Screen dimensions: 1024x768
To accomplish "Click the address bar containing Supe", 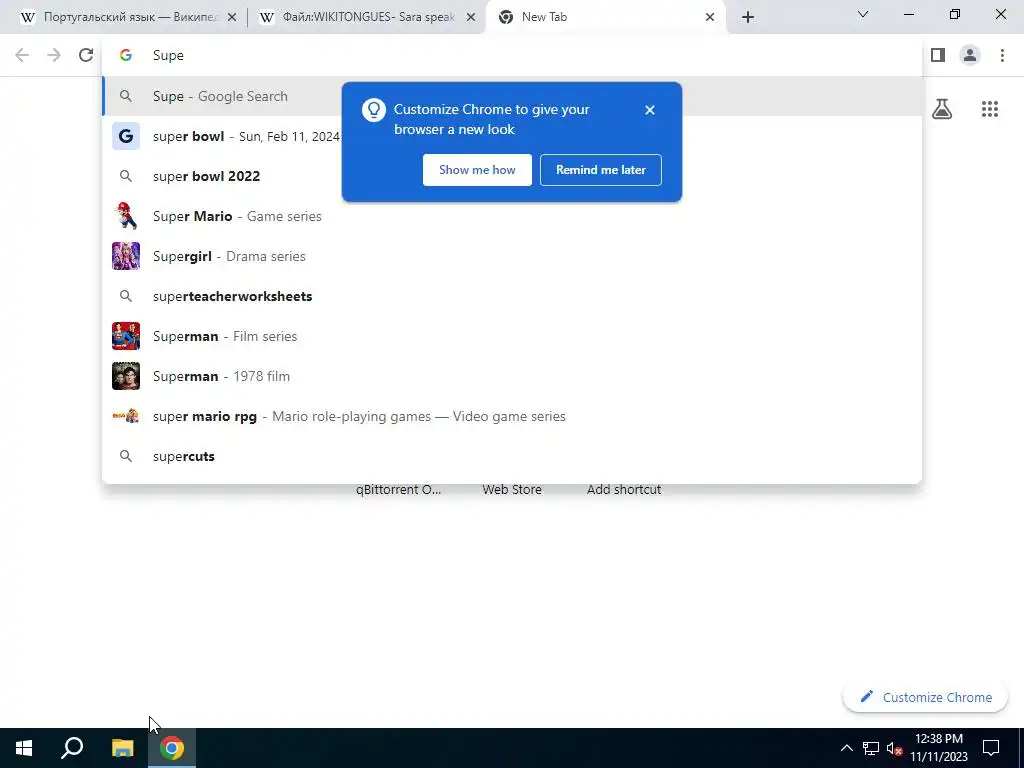I will 512,56.
